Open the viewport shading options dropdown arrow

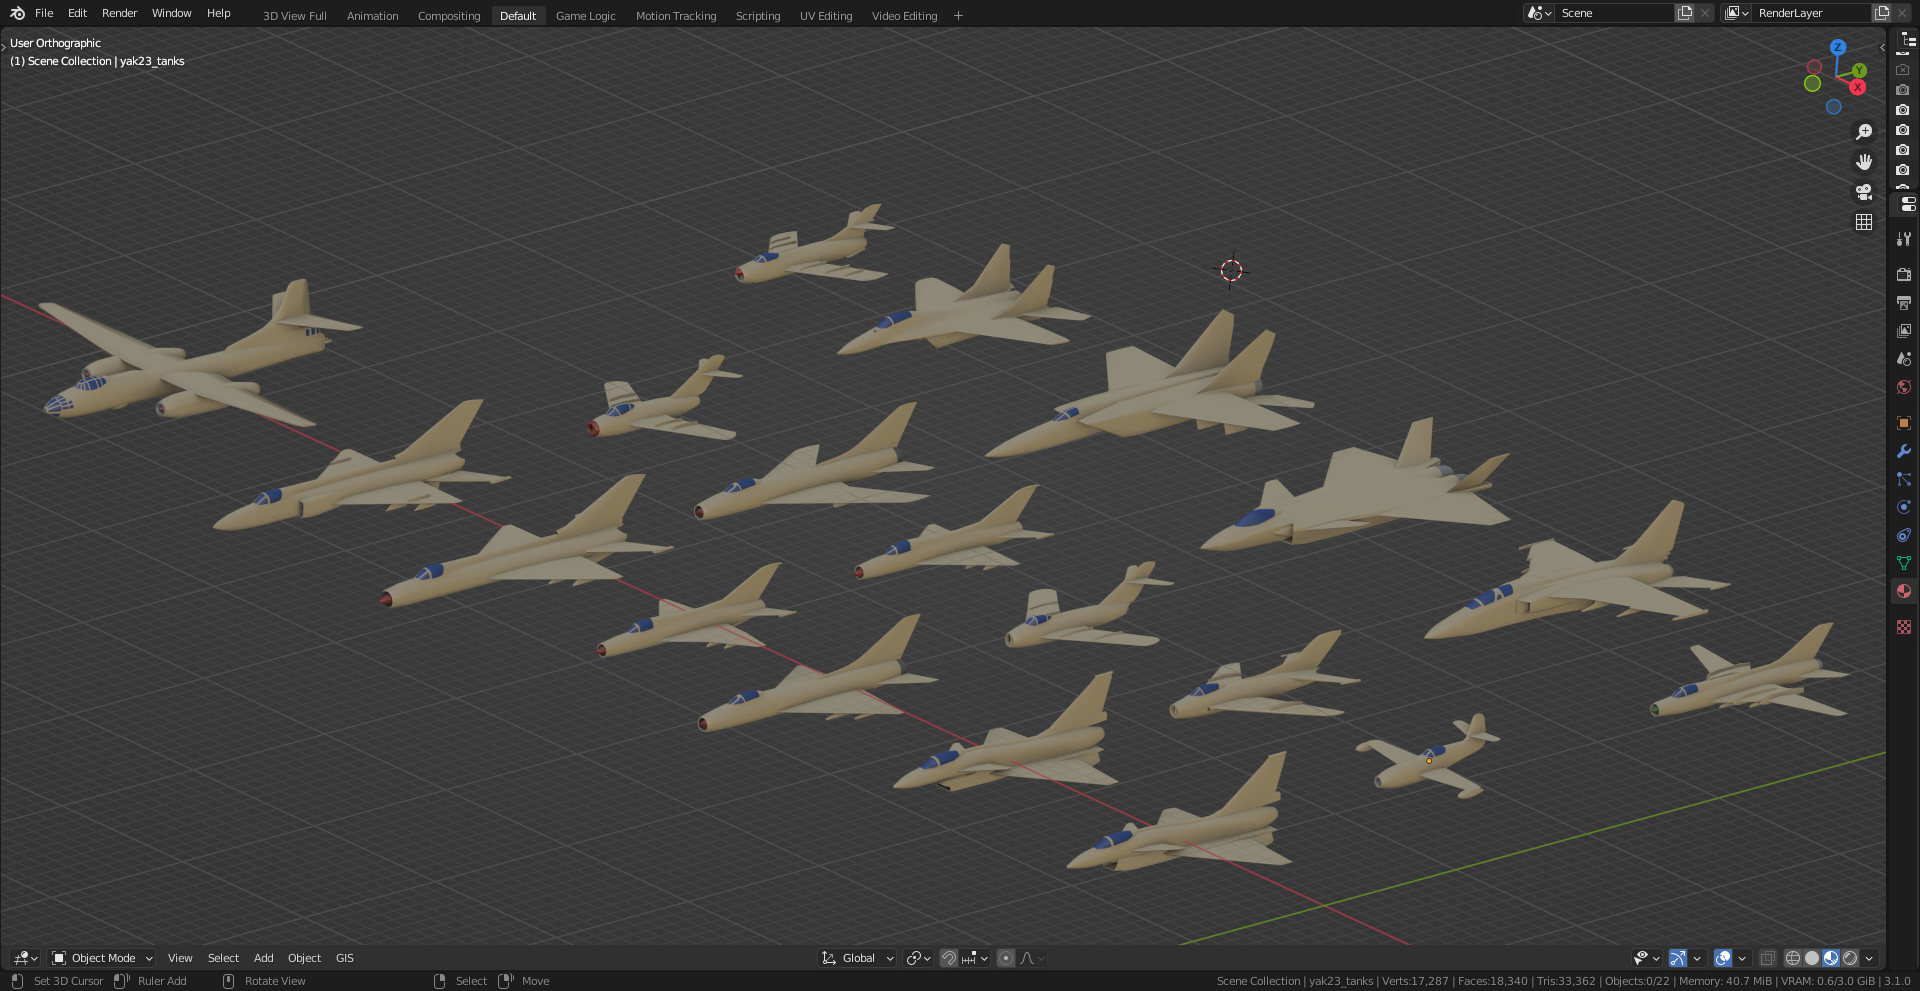tap(1869, 958)
